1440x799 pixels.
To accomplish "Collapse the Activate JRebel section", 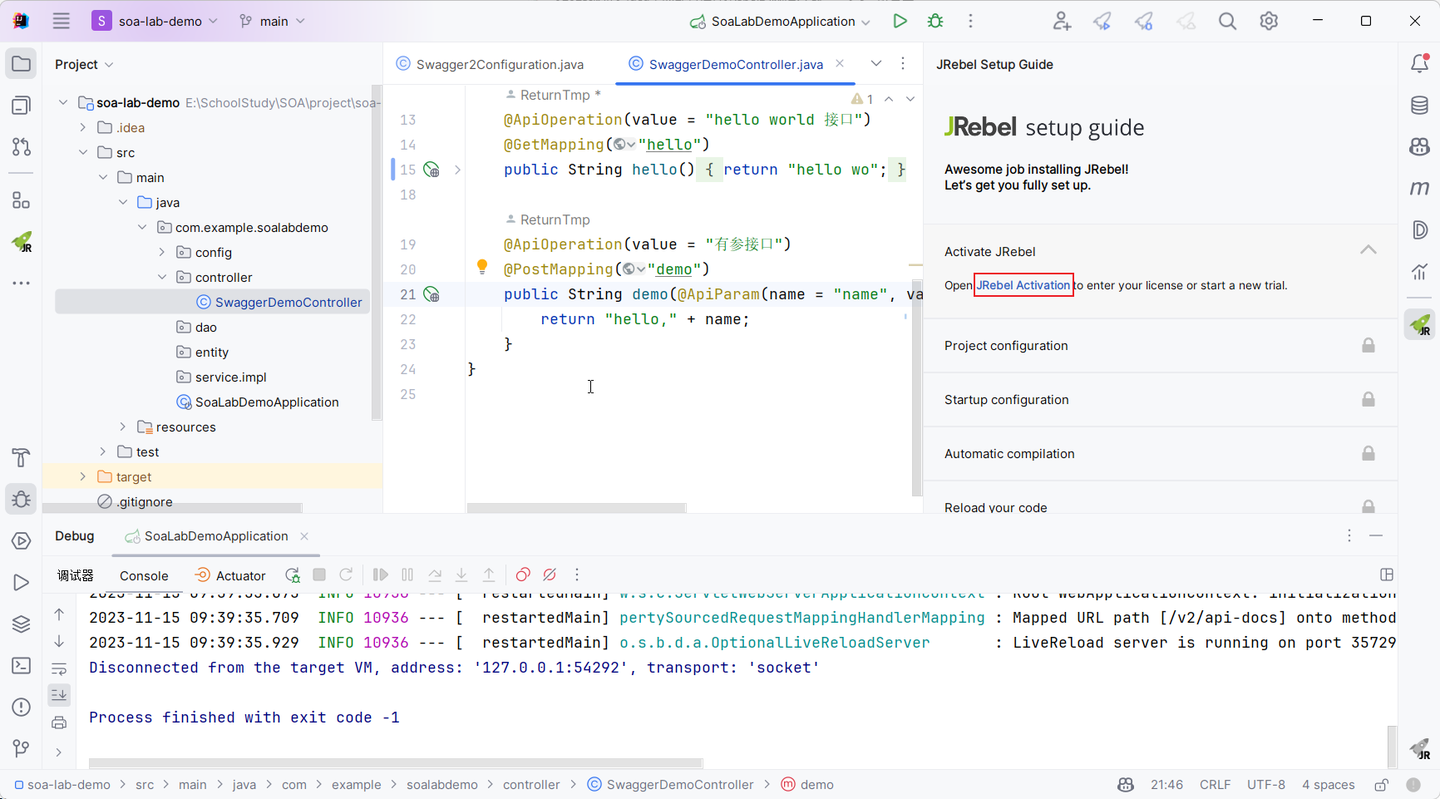I will (1368, 250).
